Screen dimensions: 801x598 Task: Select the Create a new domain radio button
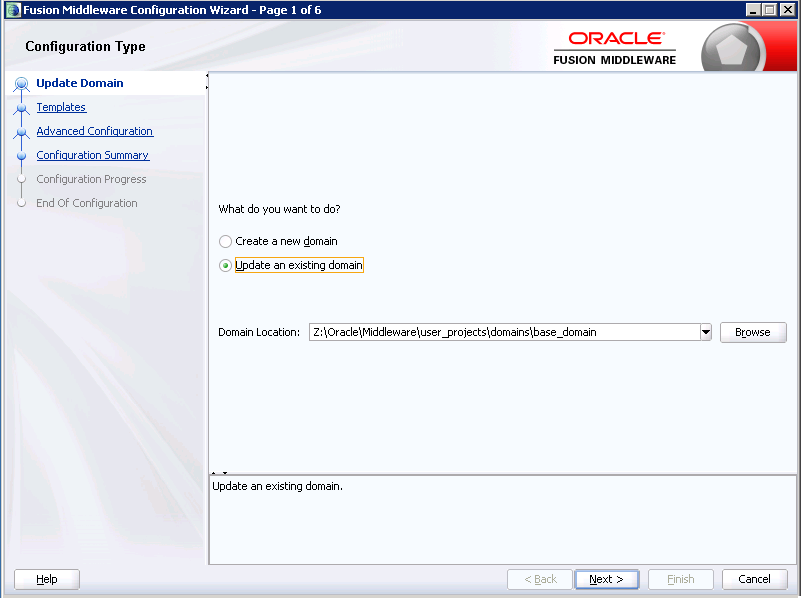(225, 241)
